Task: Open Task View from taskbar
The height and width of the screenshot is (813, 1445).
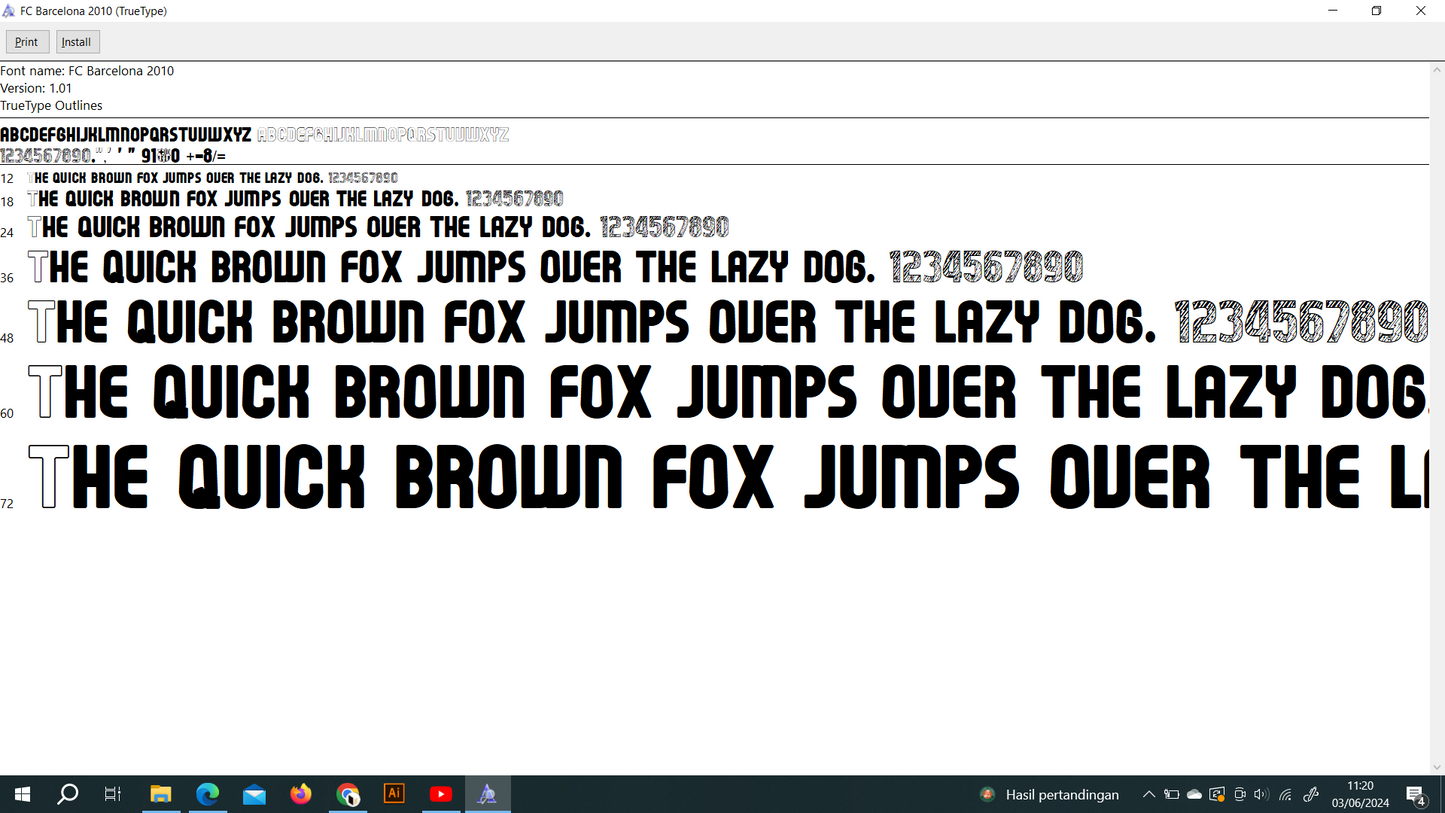Action: click(113, 794)
